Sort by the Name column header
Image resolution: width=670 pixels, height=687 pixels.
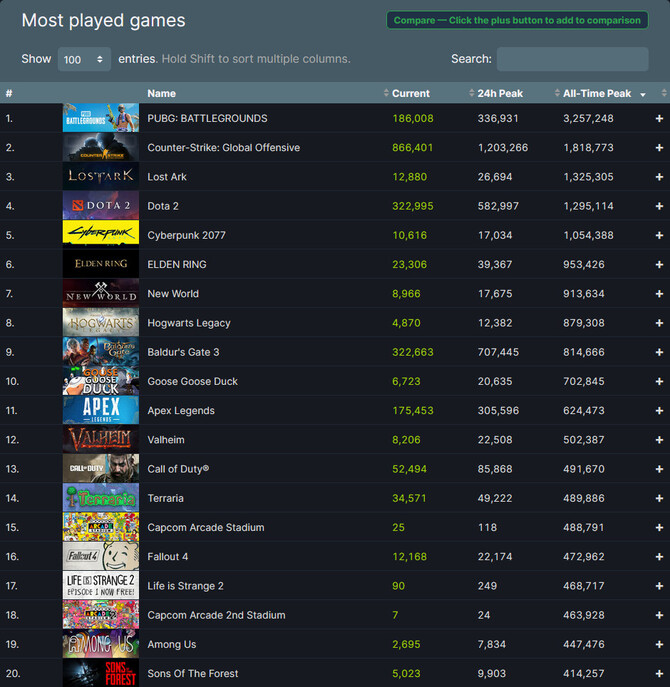[x=161, y=93]
